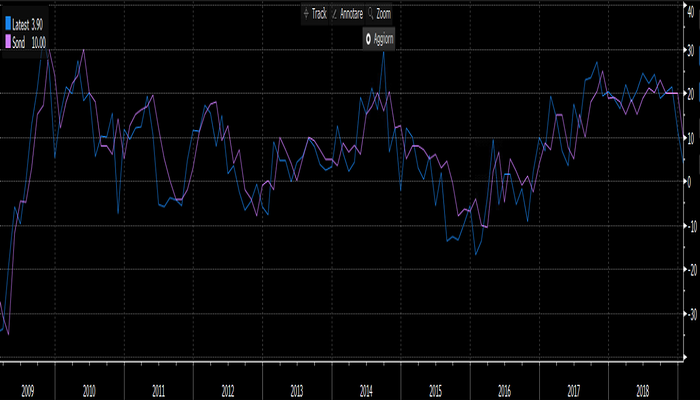Click the arrow atop the y-axis
Viewport: 700px width, 400px height.
click(685, 4)
